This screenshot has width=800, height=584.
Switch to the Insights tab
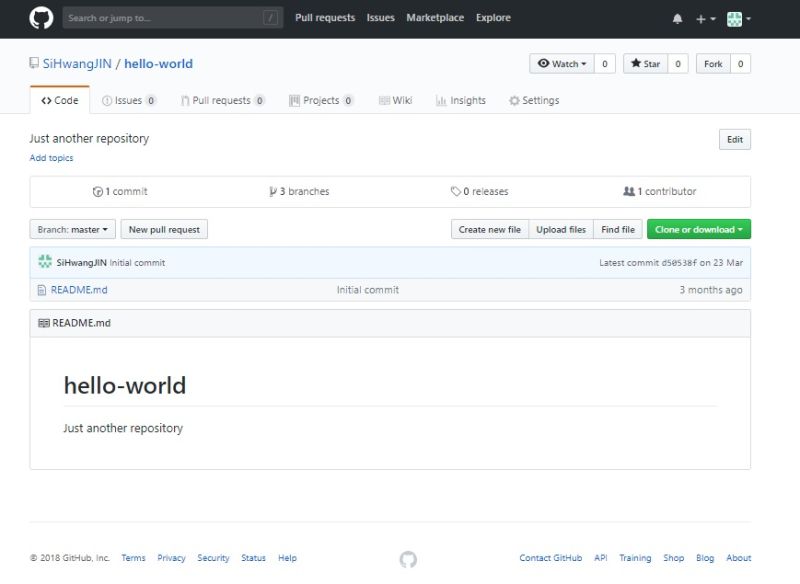click(461, 100)
